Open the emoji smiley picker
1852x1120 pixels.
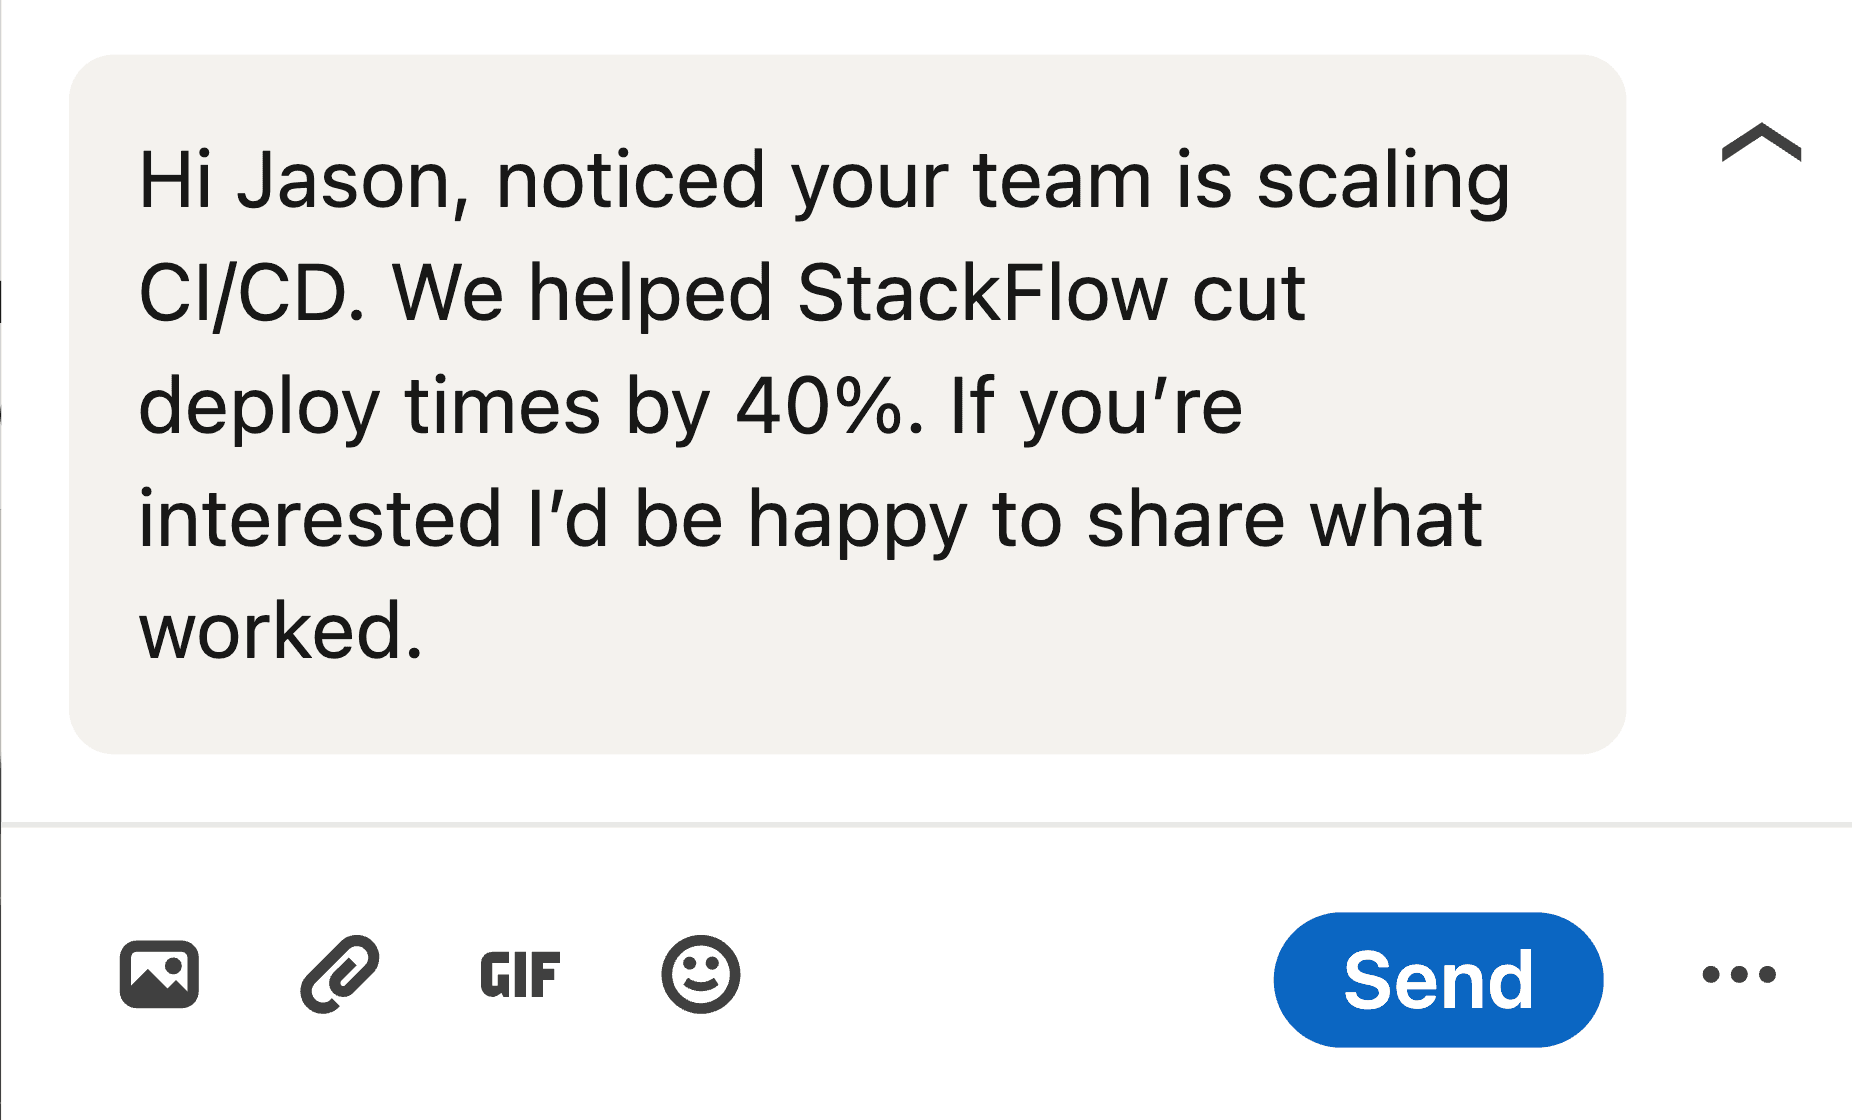(700, 974)
